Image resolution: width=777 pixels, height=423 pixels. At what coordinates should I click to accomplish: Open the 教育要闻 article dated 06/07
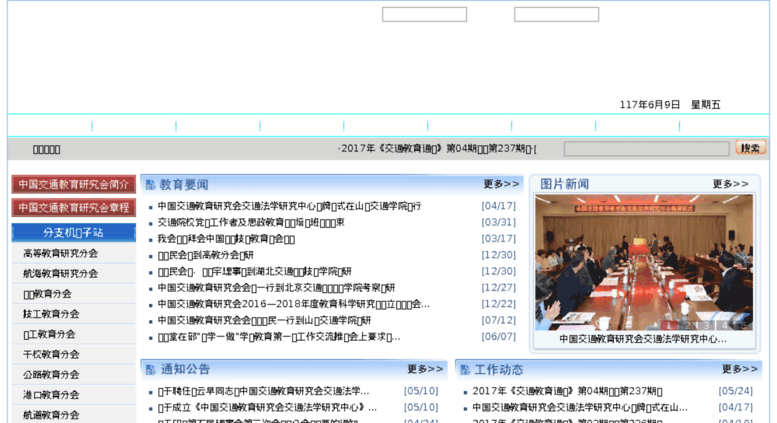coord(279,337)
